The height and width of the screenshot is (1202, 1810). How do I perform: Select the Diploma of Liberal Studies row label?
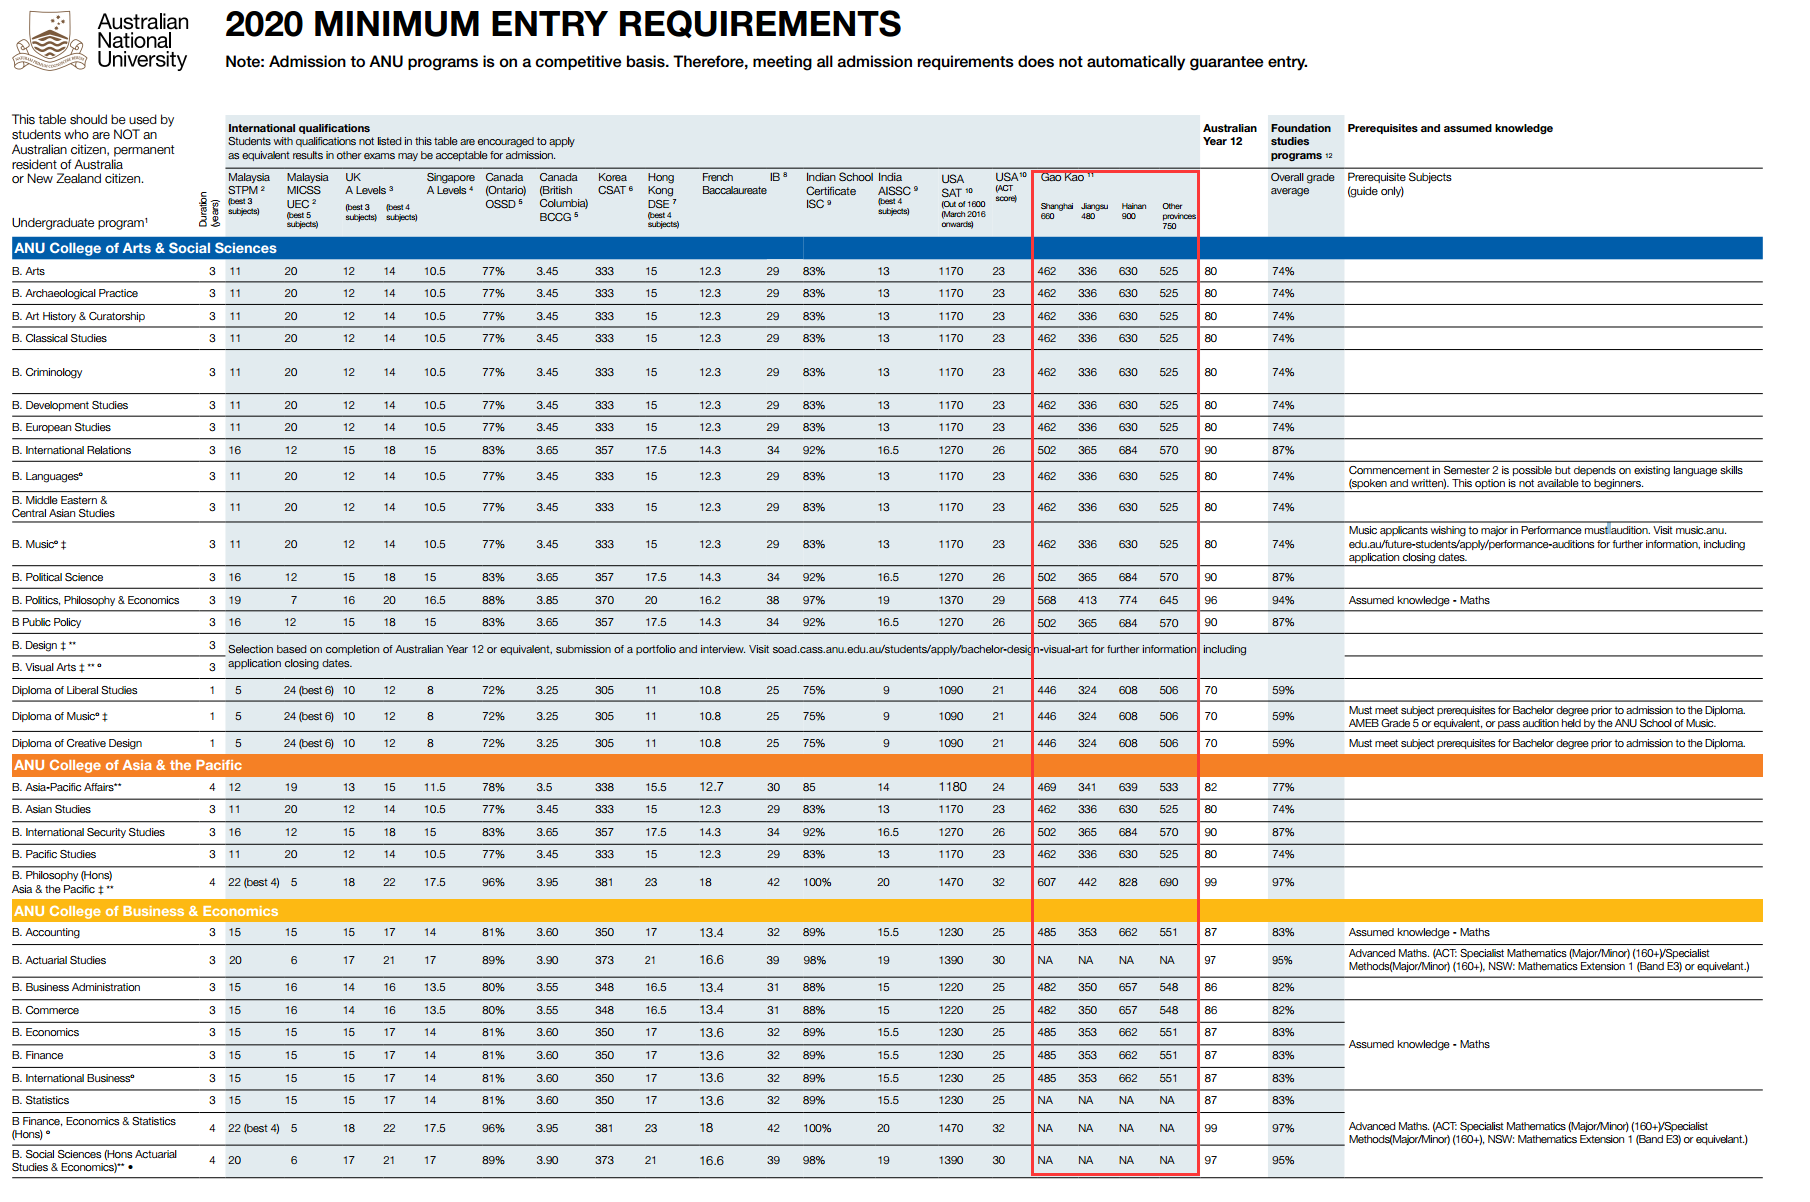coord(75,690)
